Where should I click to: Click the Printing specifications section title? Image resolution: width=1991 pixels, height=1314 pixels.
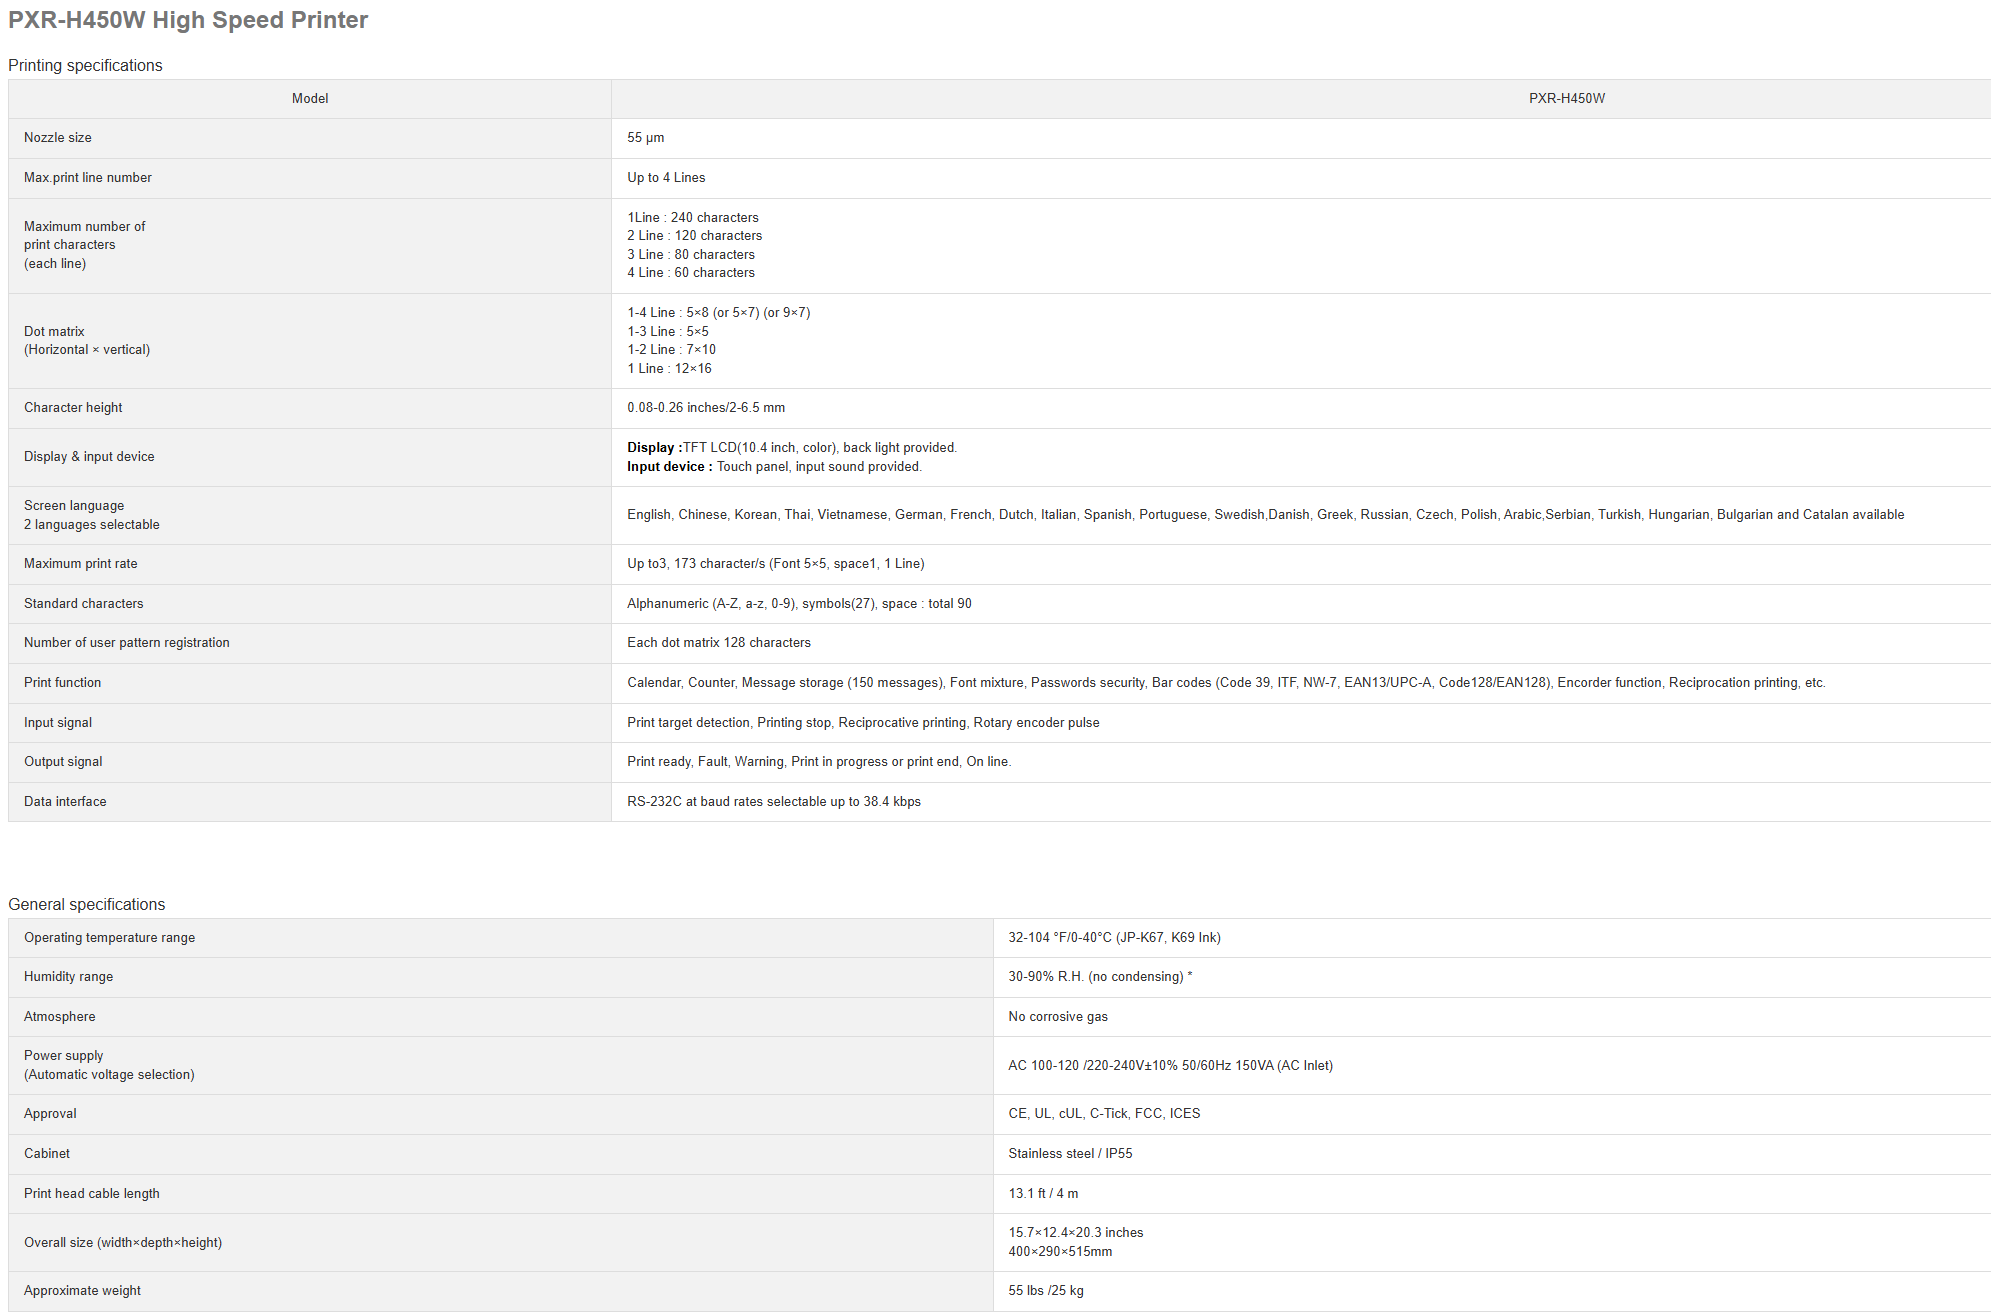pos(85,65)
